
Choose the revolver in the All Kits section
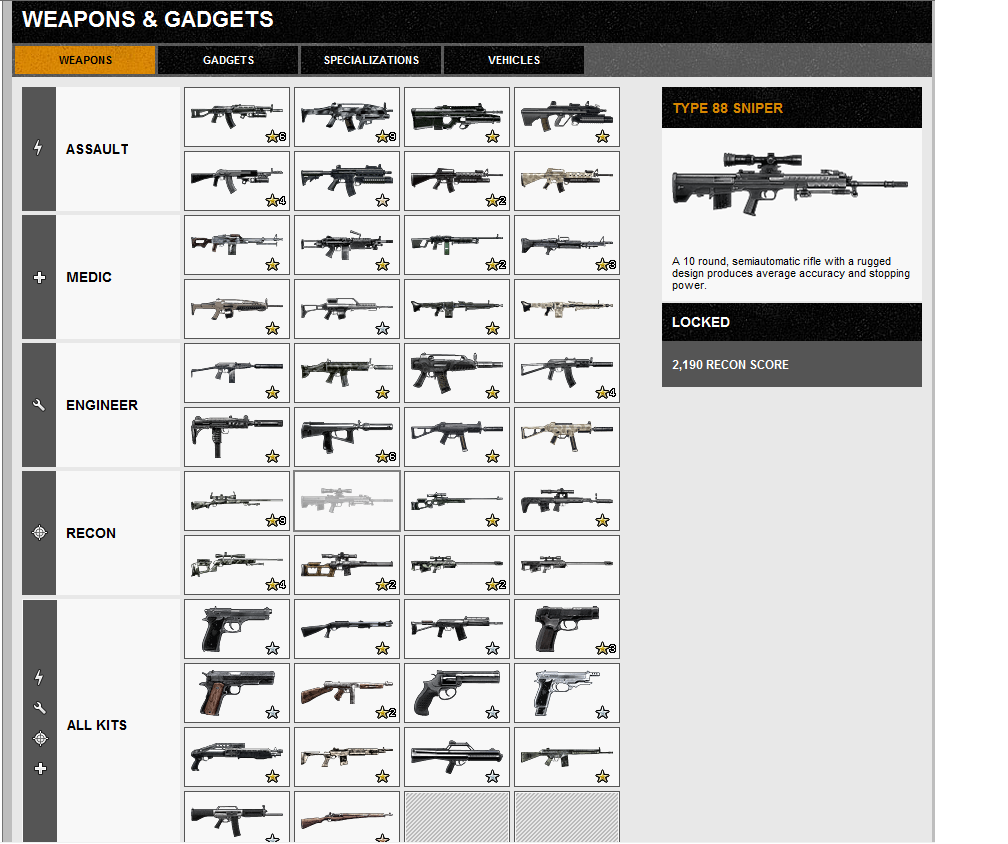[456, 693]
